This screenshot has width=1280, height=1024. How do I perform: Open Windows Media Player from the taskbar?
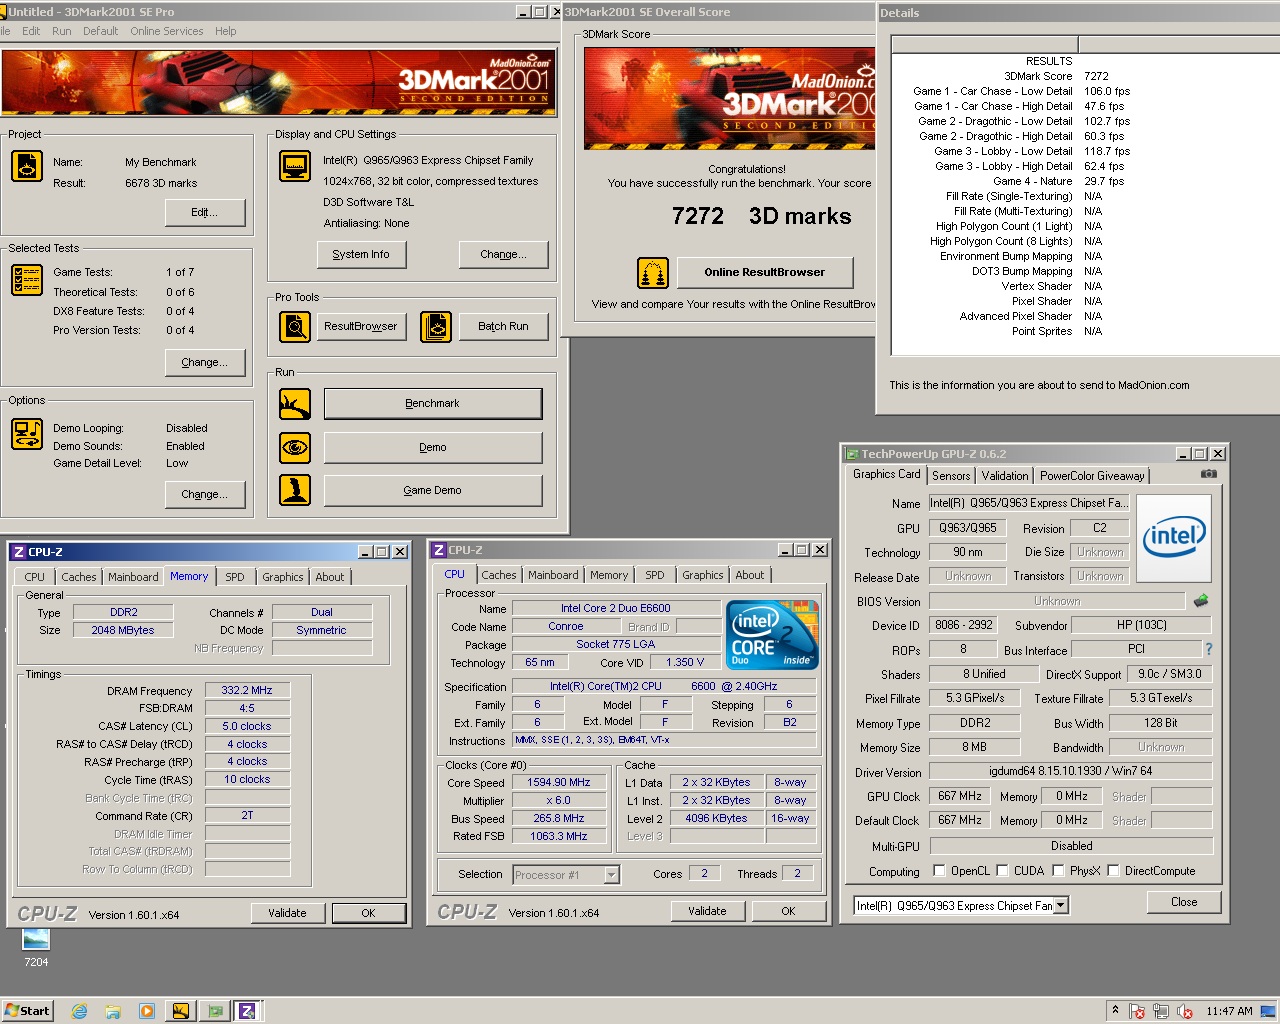(x=147, y=1011)
